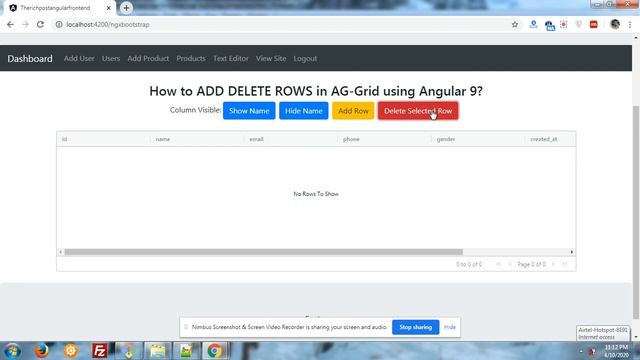The height and width of the screenshot is (360, 640).
Task: Click the browser forward arrow
Action: point(25,24)
